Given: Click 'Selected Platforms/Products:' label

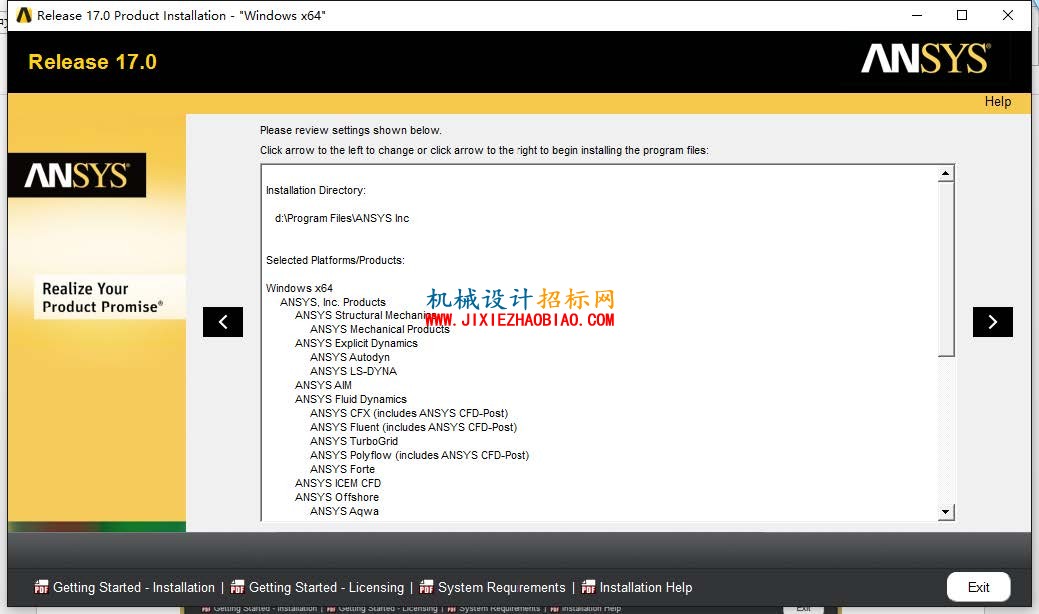Looking at the screenshot, I should pos(335,260).
